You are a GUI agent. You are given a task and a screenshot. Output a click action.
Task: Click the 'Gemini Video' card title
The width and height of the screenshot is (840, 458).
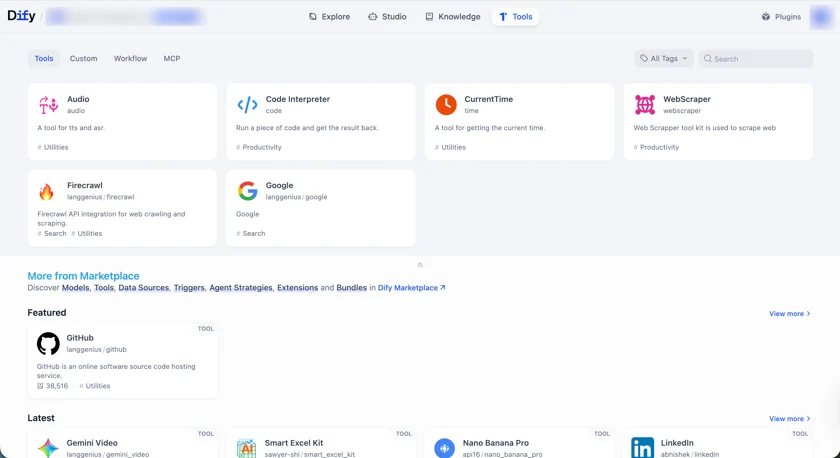[x=92, y=443]
